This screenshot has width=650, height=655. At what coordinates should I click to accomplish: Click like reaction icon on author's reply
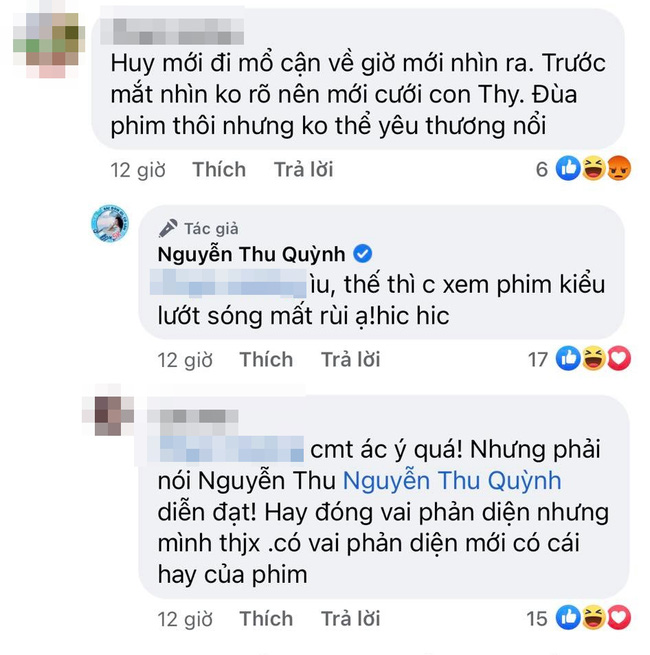point(568,358)
